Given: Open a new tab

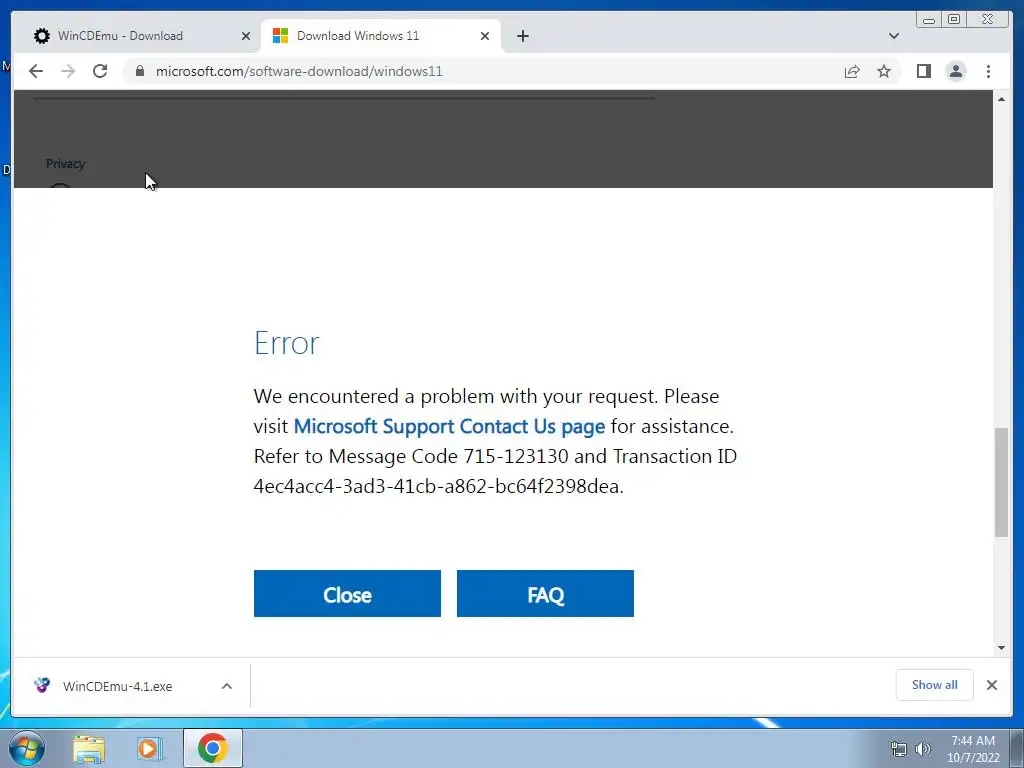Looking at the screenshot, I should coord(522,36).
